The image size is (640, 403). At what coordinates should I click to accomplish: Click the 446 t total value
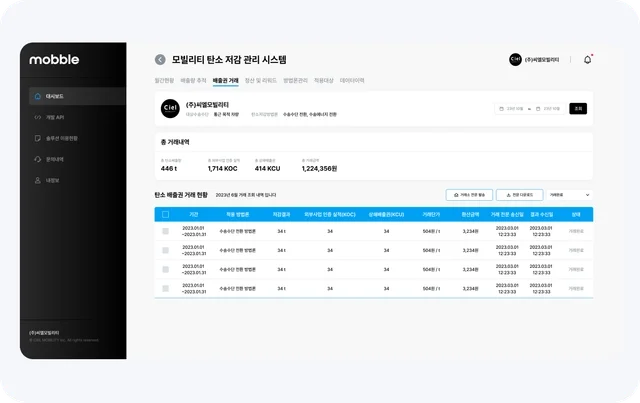pyautogui.click(x=169, y=168)
